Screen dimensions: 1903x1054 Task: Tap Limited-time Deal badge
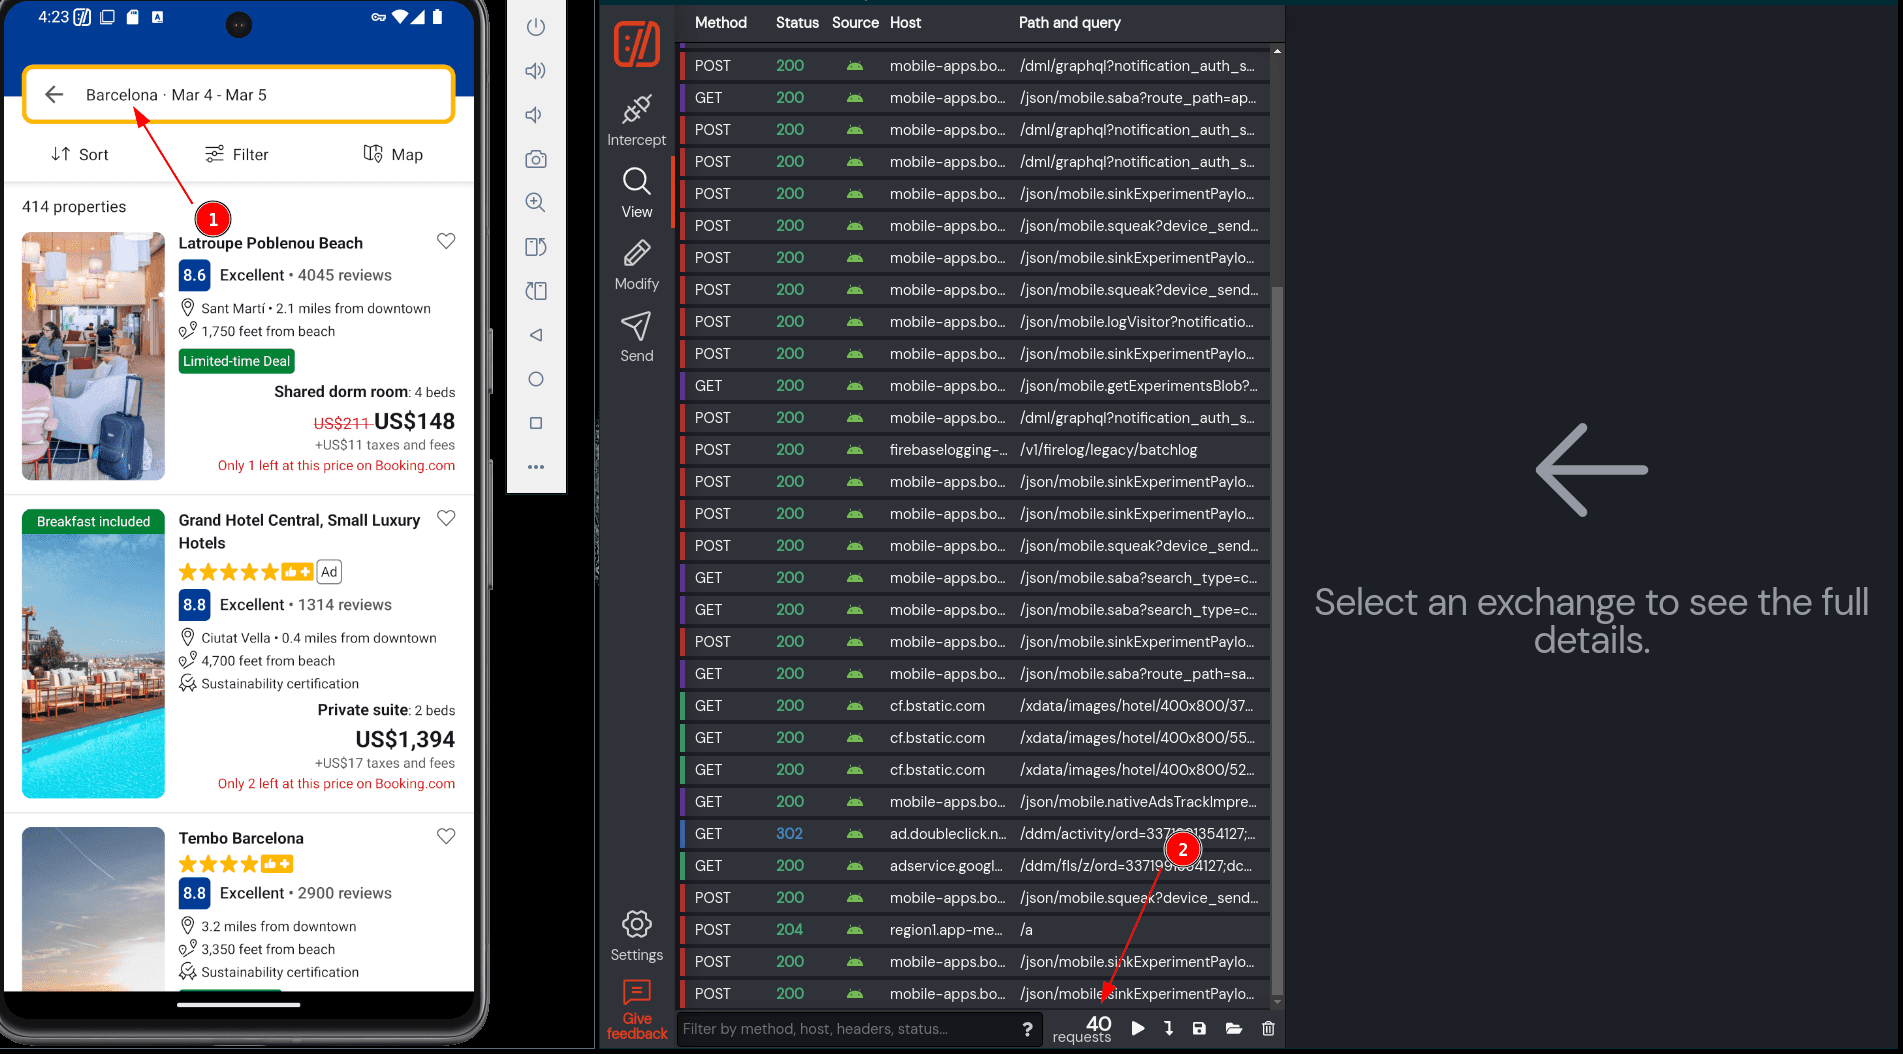coord(236,361)
